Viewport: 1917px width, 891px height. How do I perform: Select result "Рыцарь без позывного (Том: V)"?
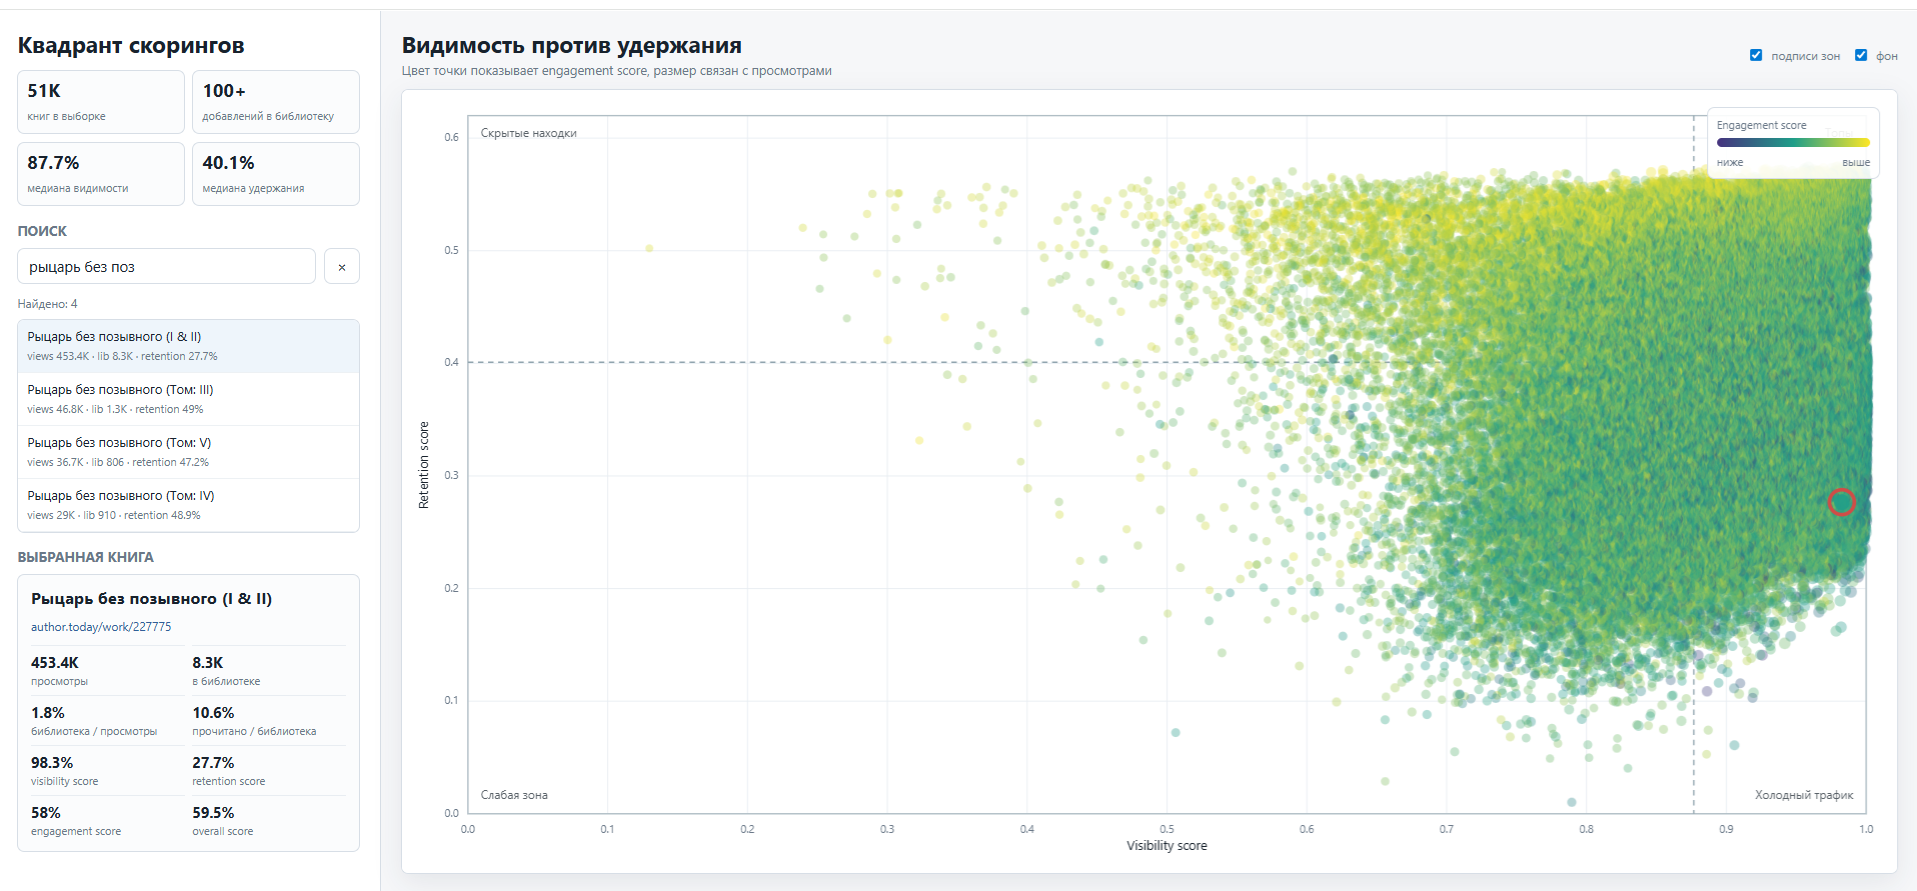point(188,452)
